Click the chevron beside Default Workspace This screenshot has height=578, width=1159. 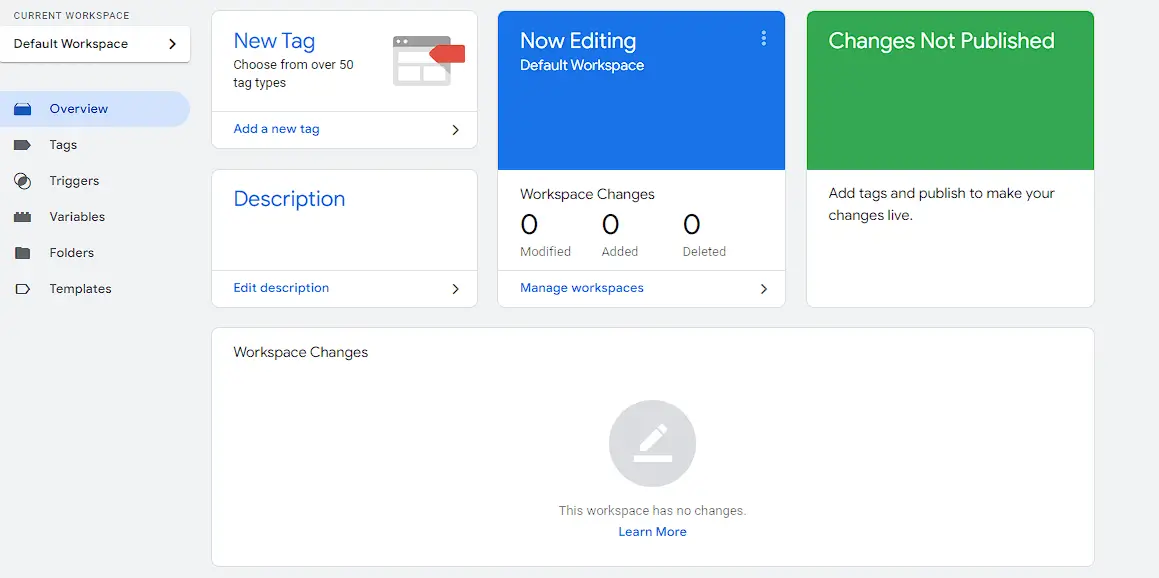[172, 44]
